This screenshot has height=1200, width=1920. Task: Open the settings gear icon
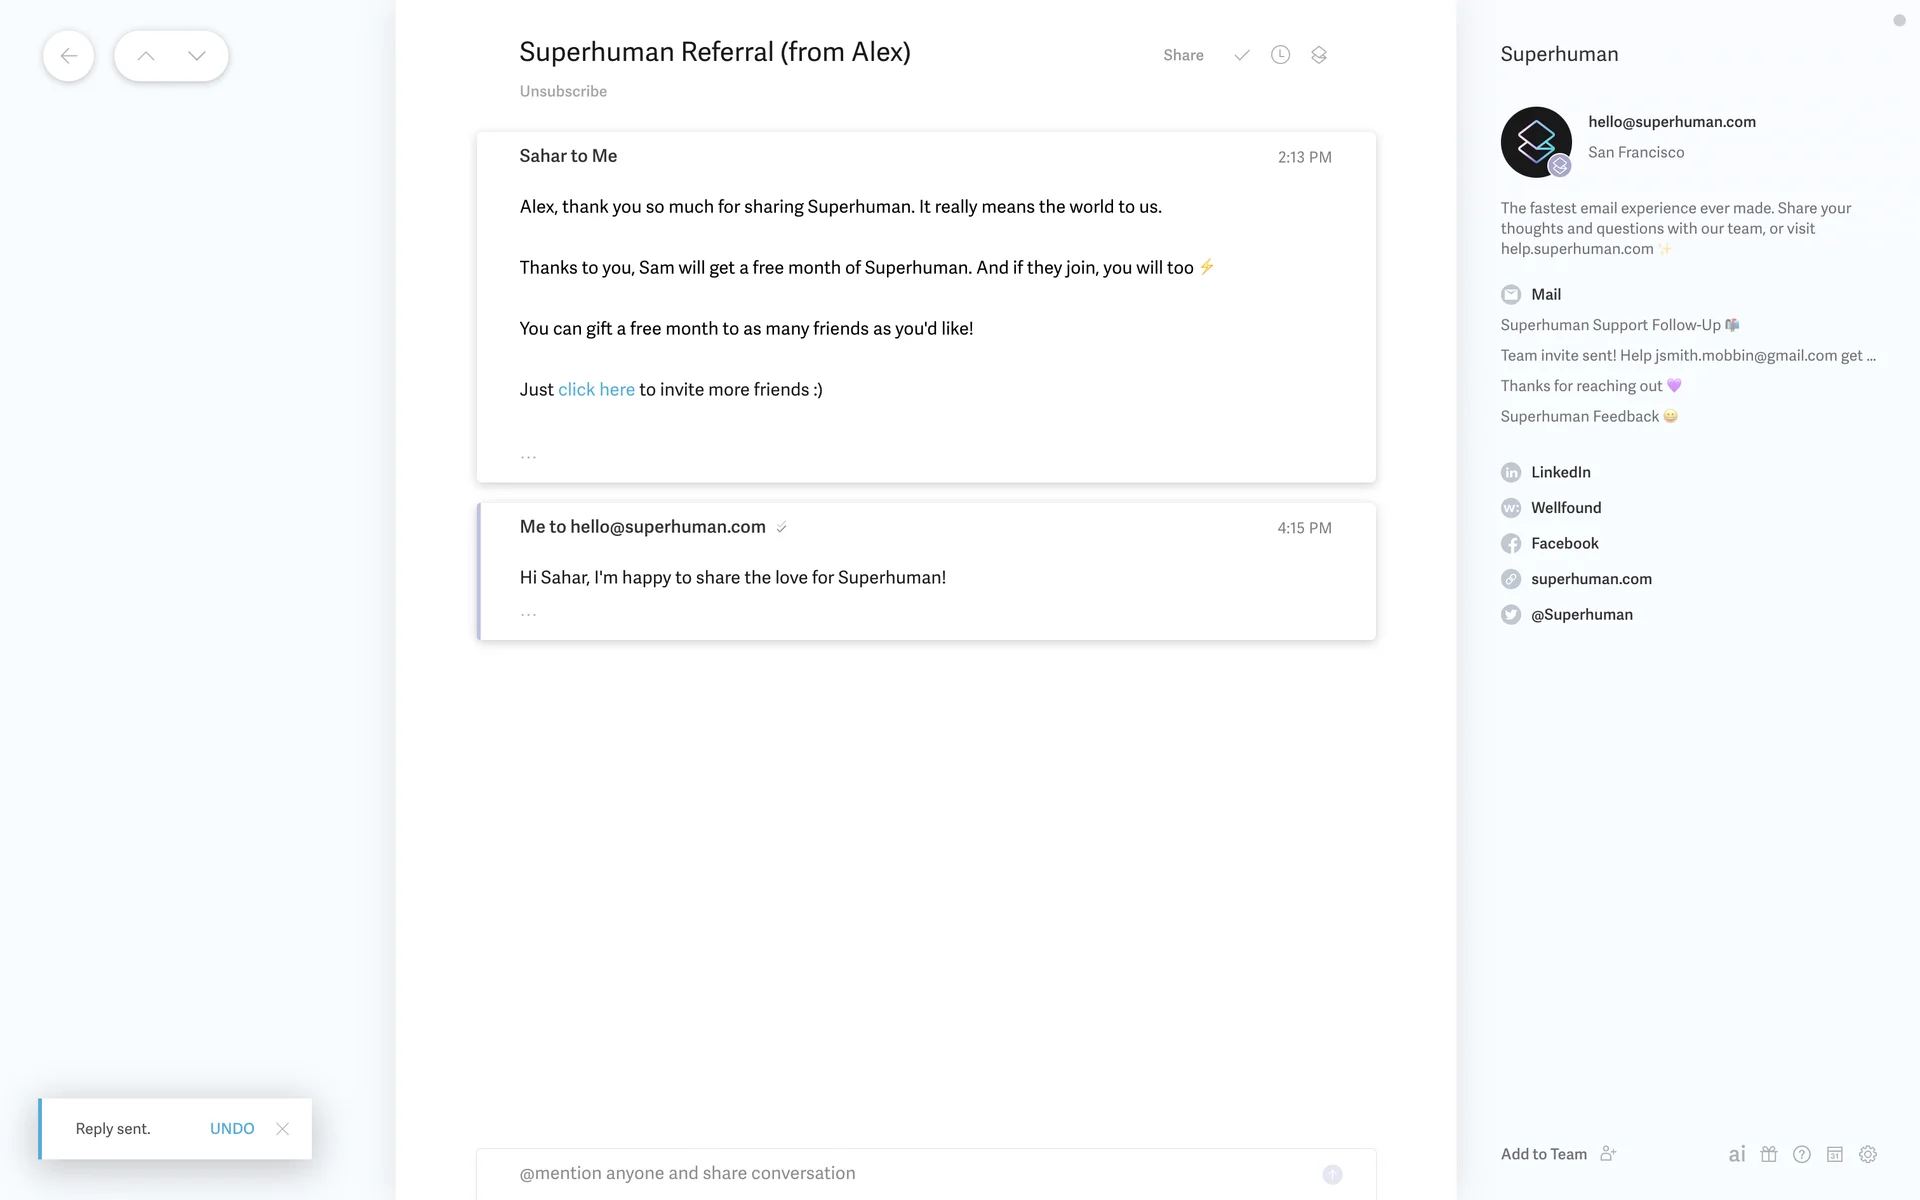click(x=1868, y=1154)
